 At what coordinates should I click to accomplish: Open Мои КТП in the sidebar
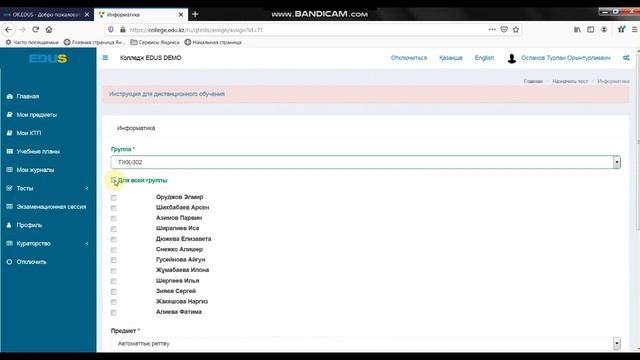tap(29, 133)
